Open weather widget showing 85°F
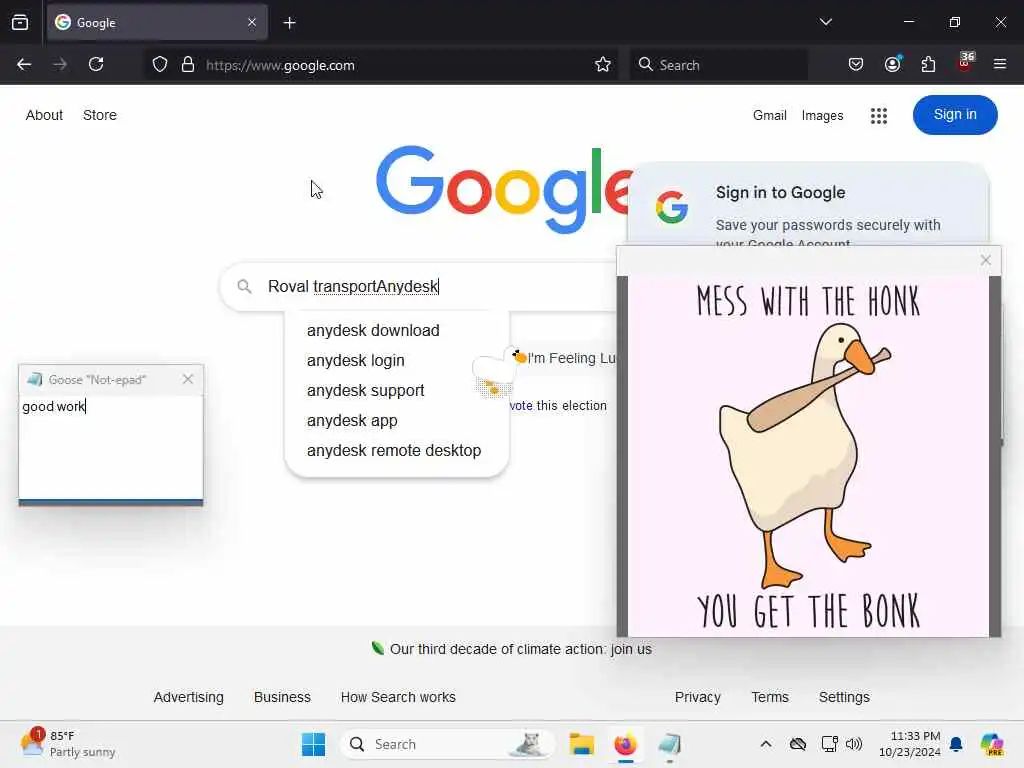Image resolution: width=1024 pixels, height=768 pixels. click(68, 744)
